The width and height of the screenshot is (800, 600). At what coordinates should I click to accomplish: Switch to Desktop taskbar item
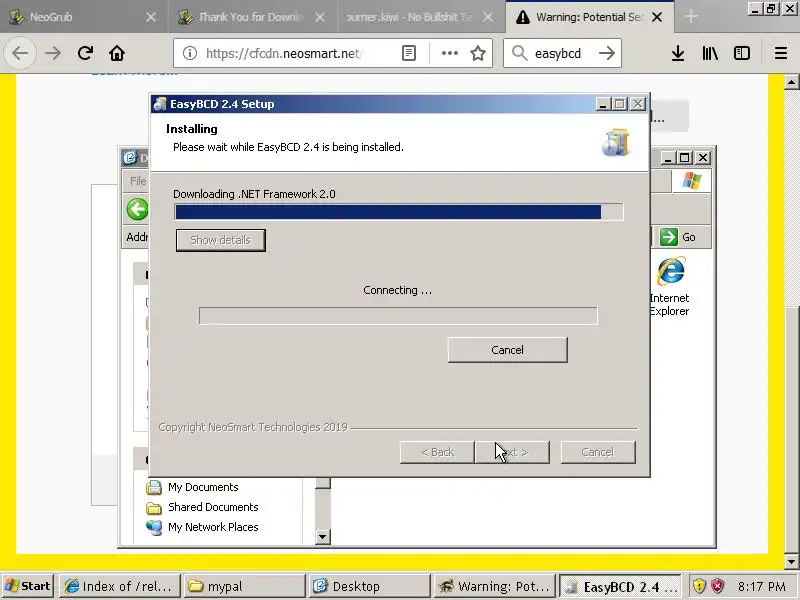(x=369, y=586)
